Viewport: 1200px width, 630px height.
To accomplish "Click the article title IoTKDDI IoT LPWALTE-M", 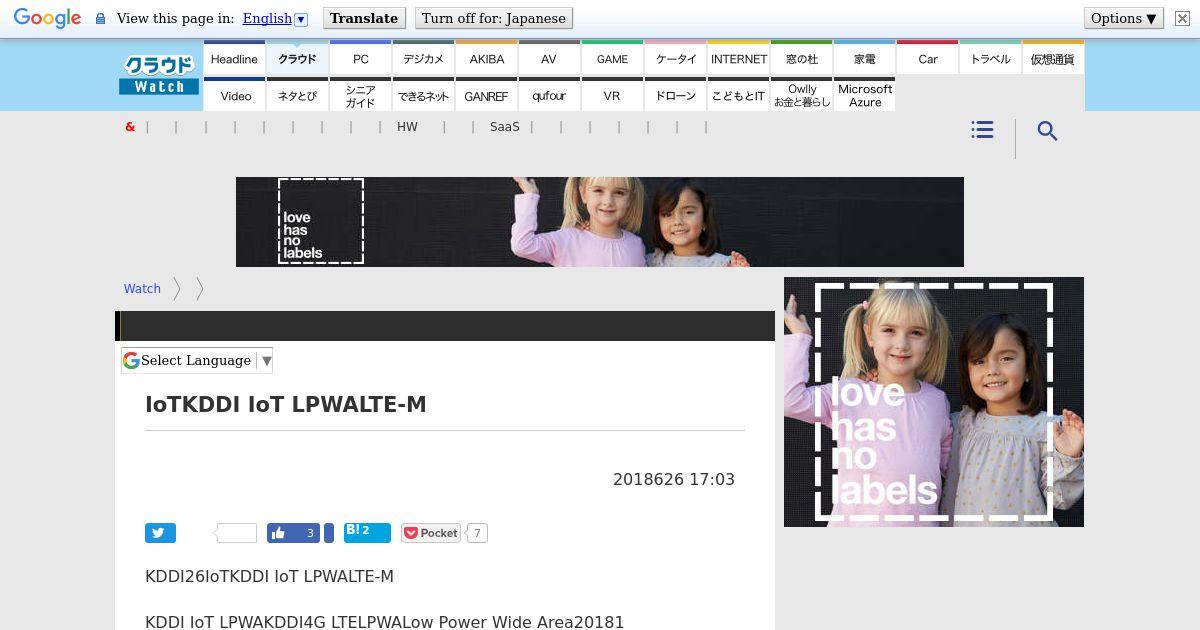I will coord(286,404).
